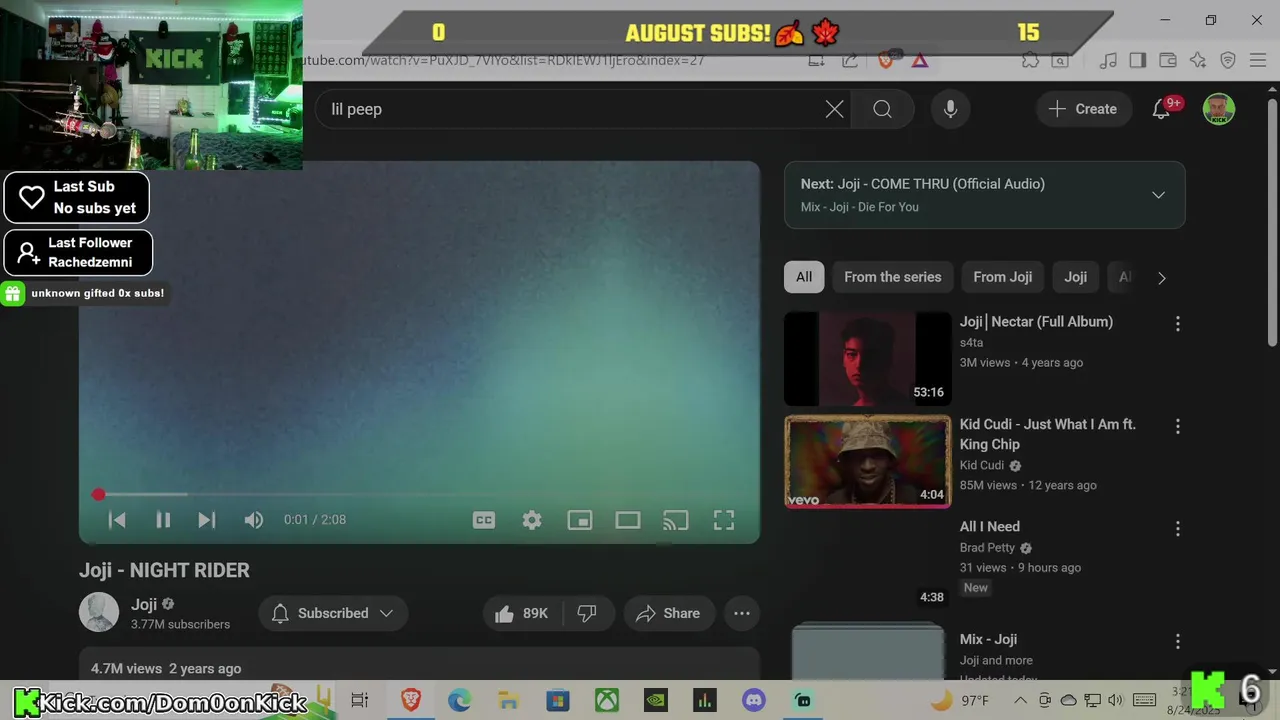Click the search magnifier button

[x=882, y=109]
